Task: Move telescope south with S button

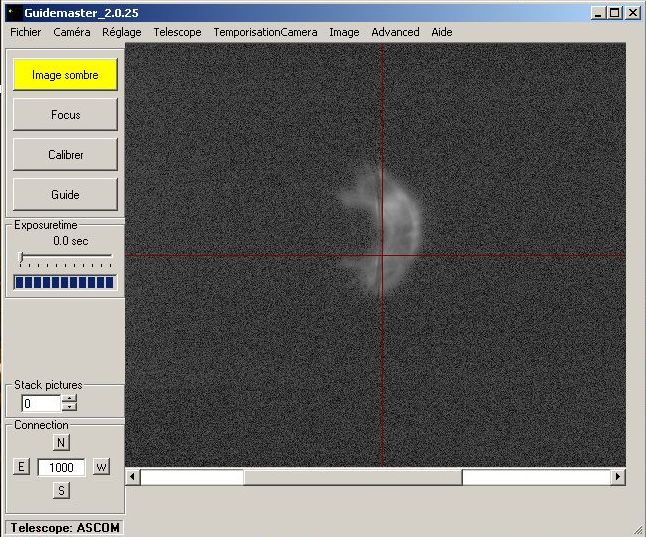Action: [61, 490]
